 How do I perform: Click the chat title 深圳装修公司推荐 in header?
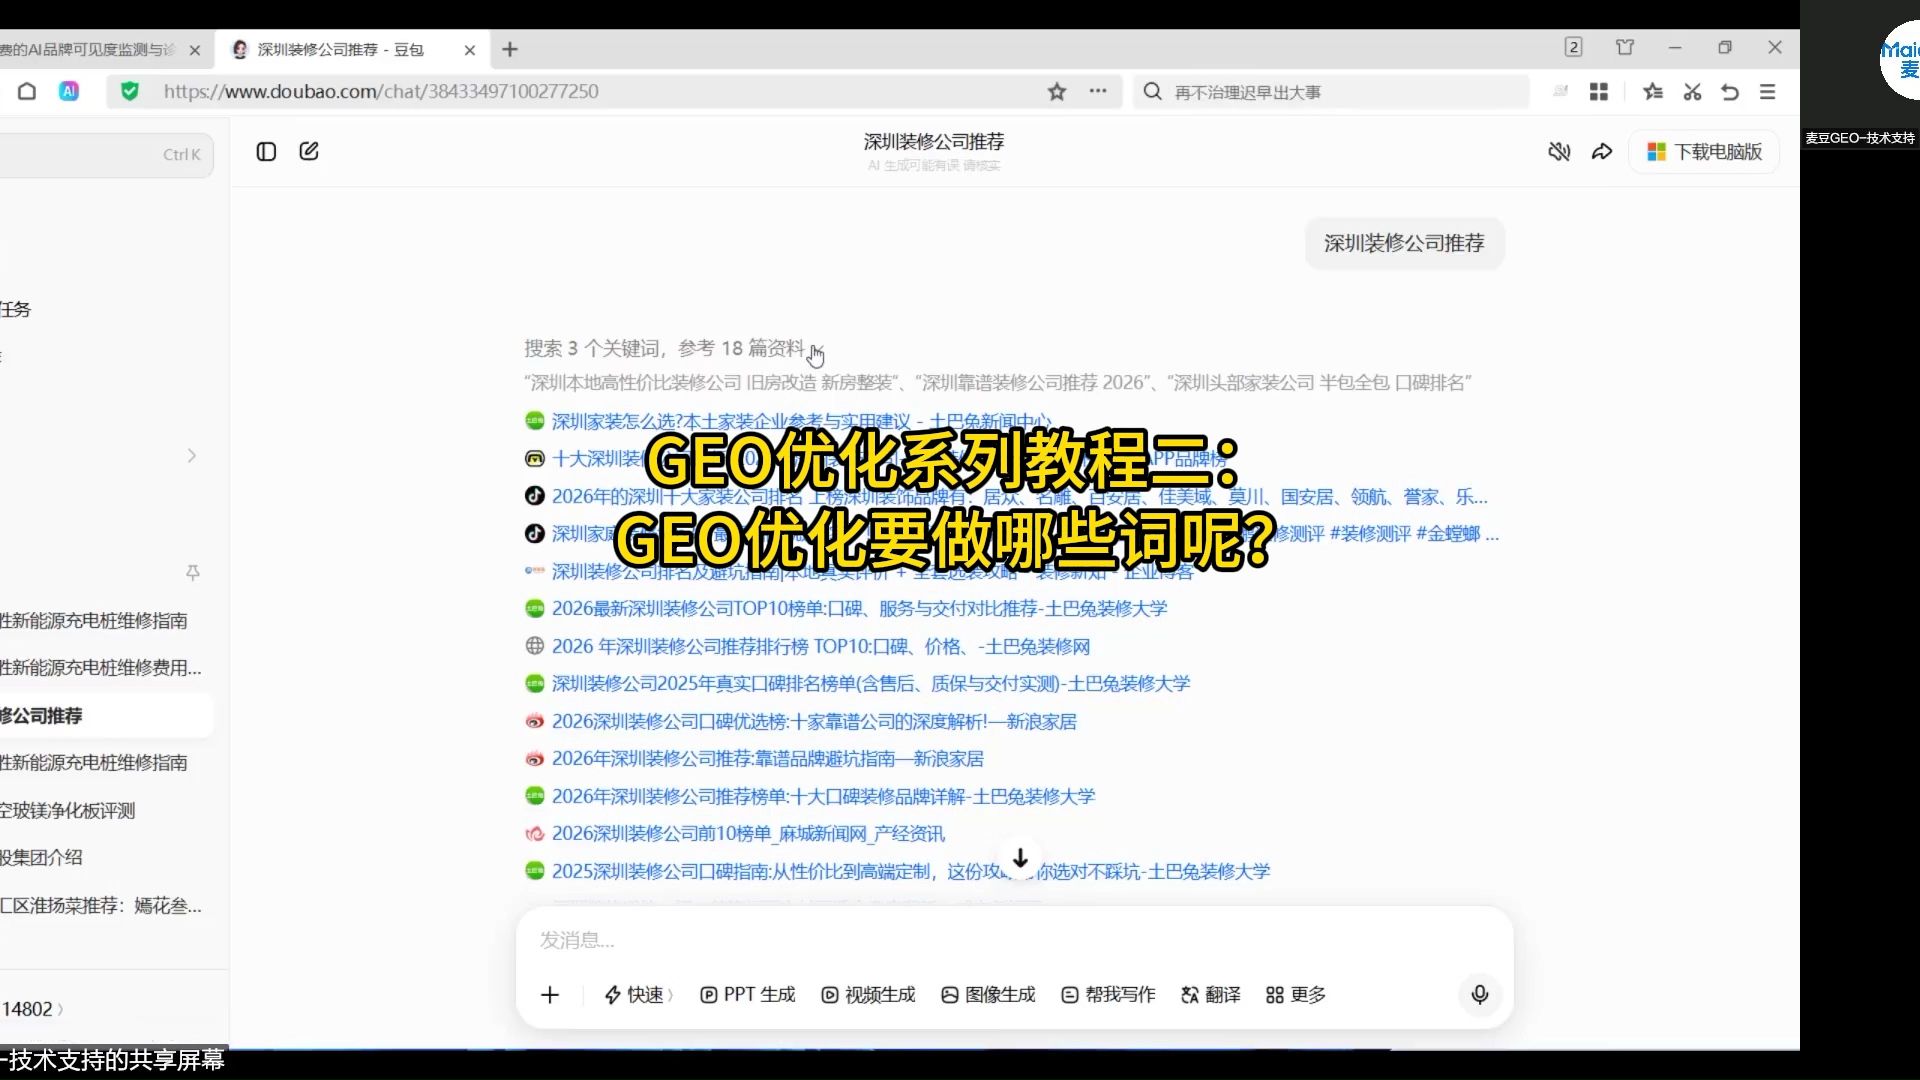pyautogui.click(x=933, y=142)
